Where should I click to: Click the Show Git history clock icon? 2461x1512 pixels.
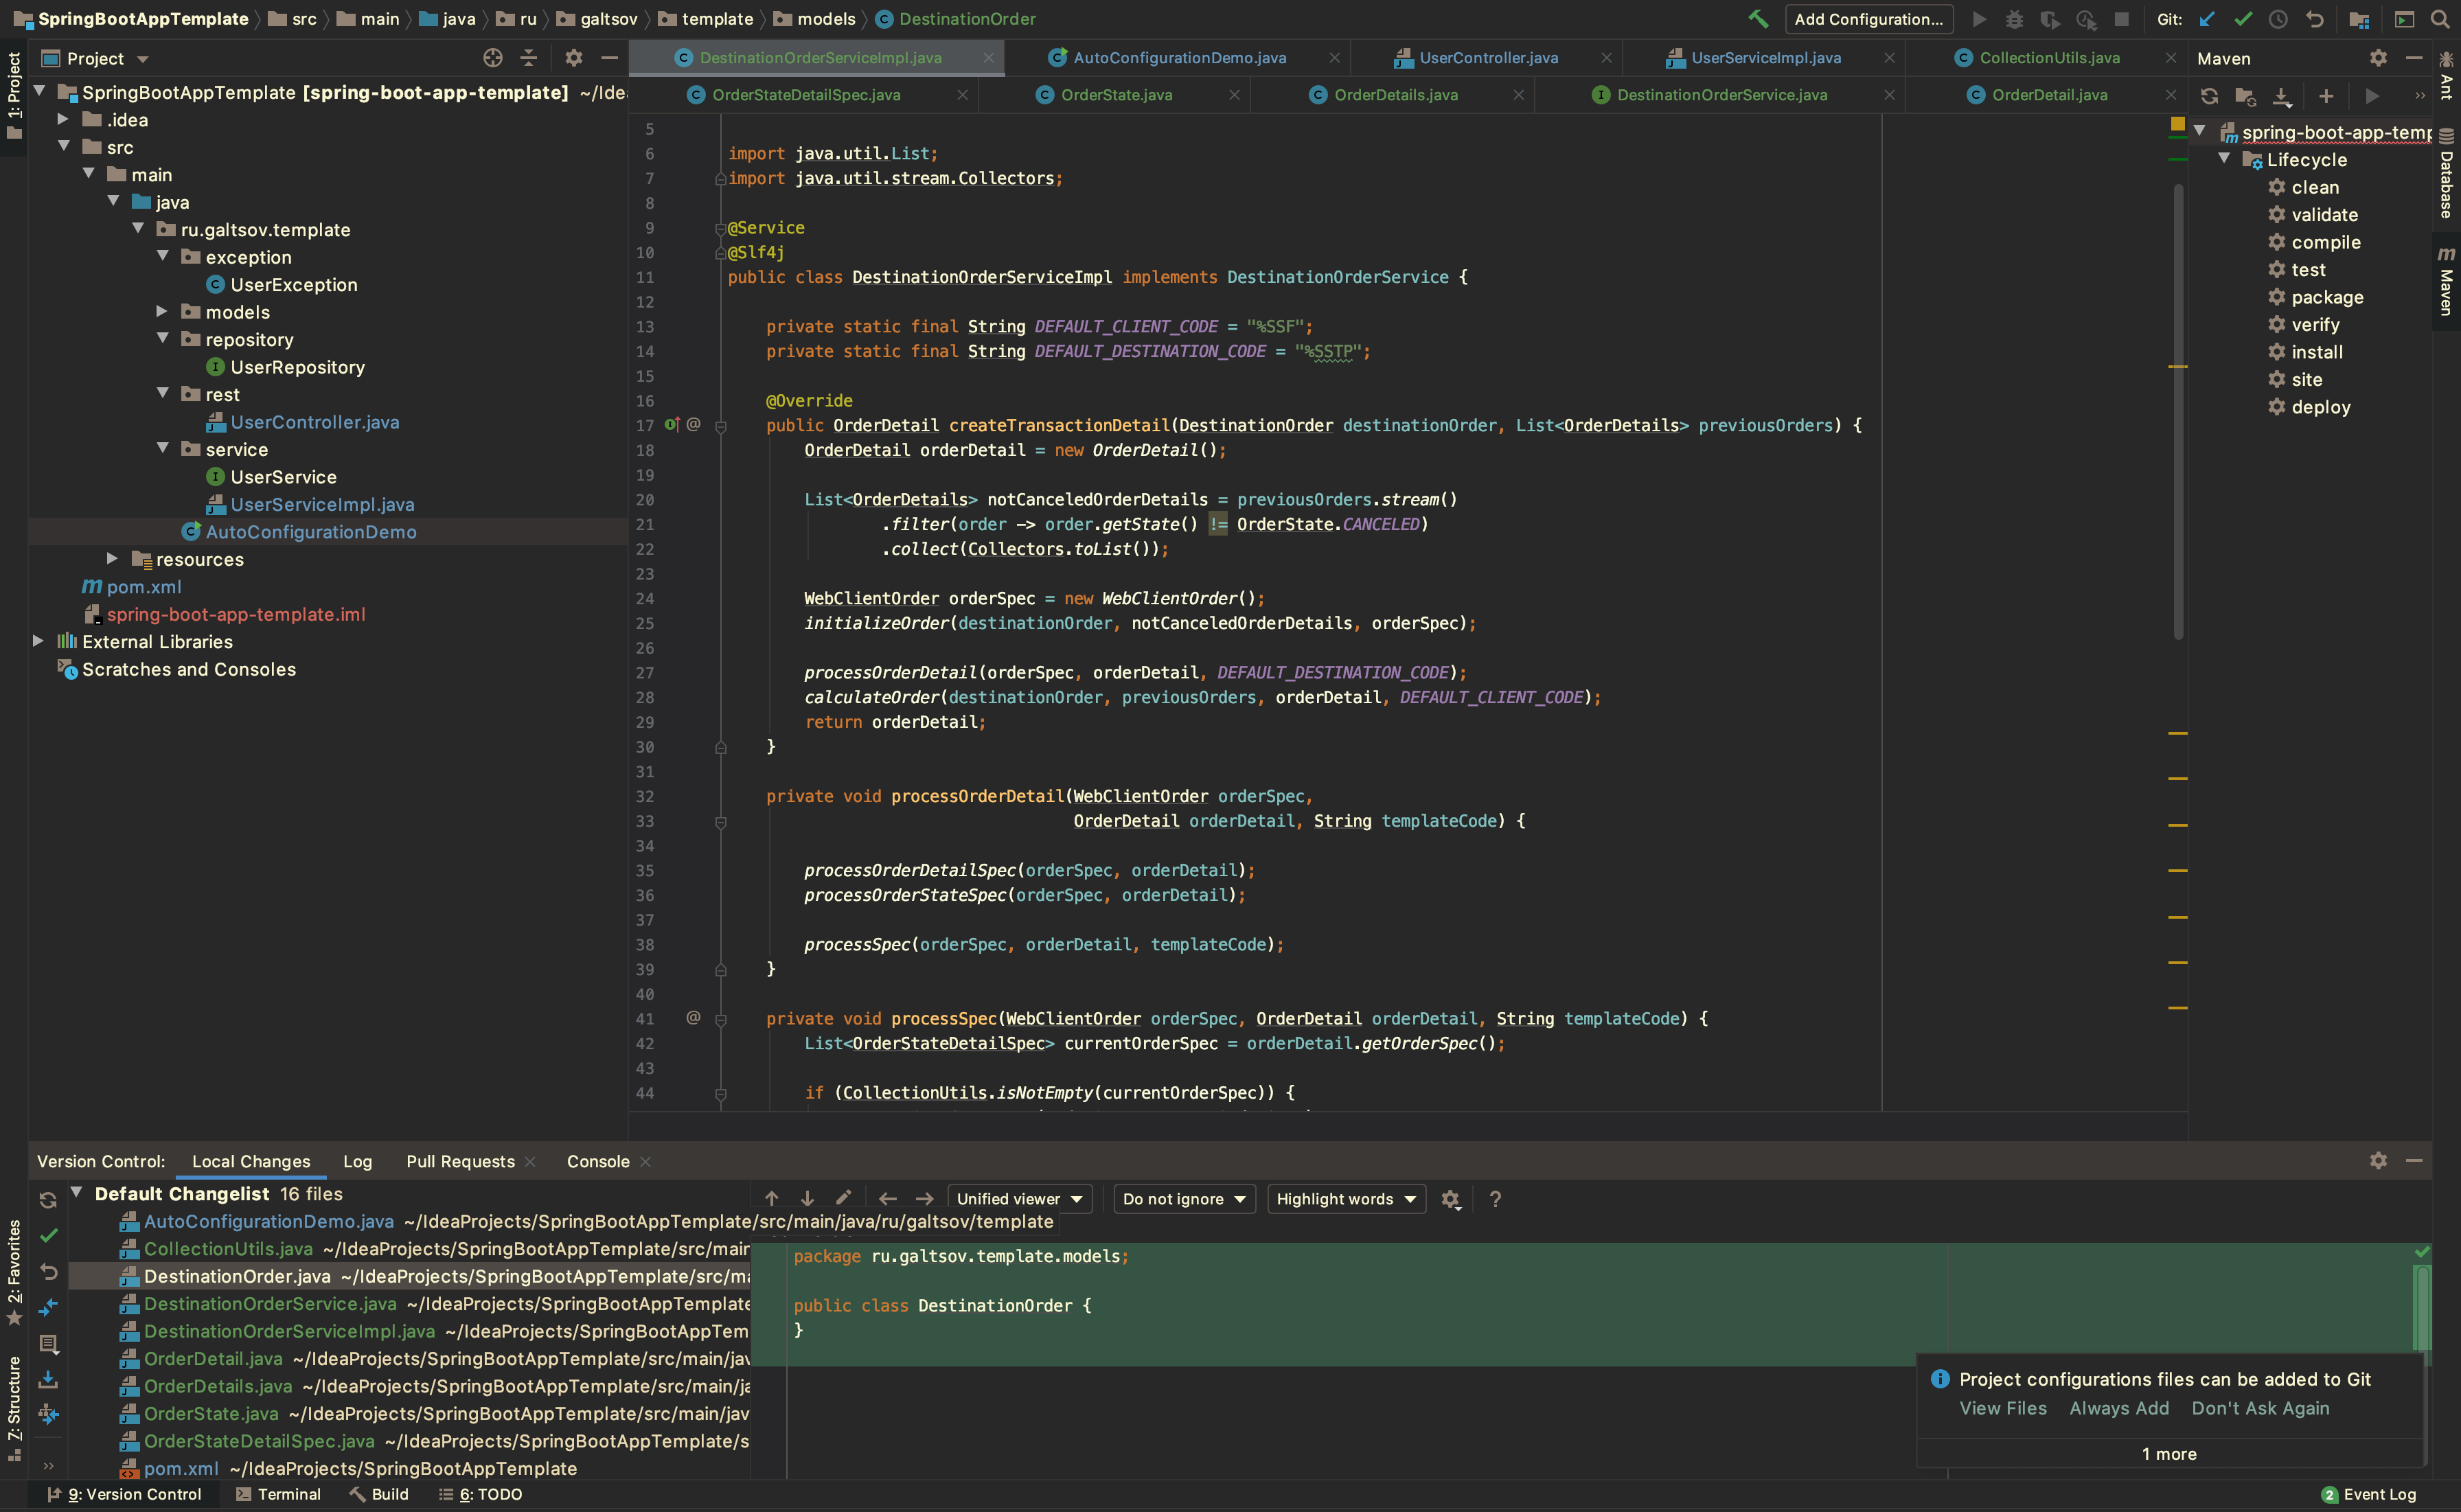(x=2278, y=19)
